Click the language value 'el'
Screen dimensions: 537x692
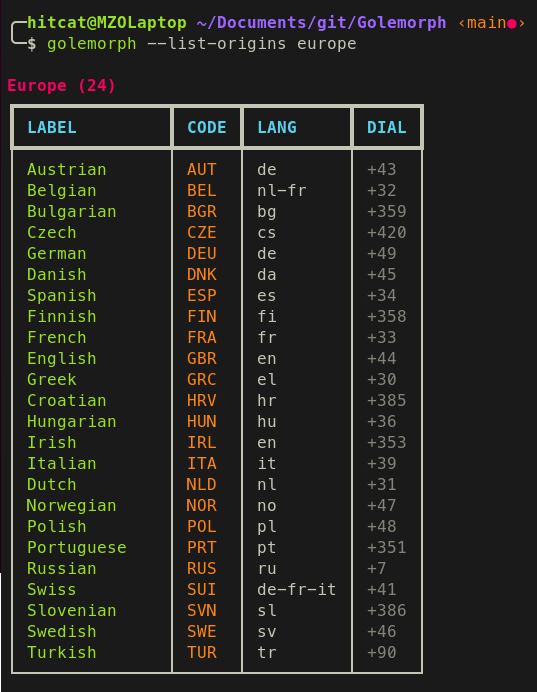(x=267, y=380)
